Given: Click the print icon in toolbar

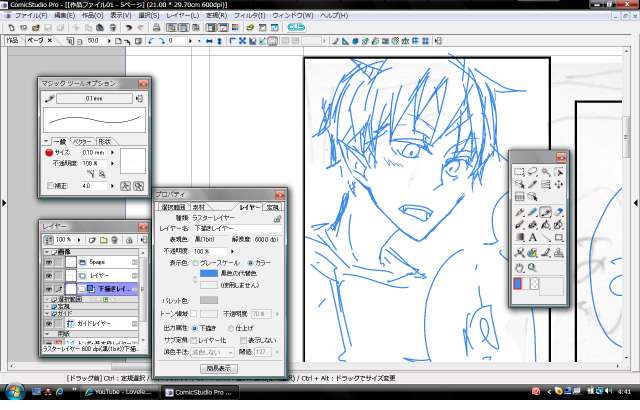Looking at the screenshot, I should coord(156,28).
